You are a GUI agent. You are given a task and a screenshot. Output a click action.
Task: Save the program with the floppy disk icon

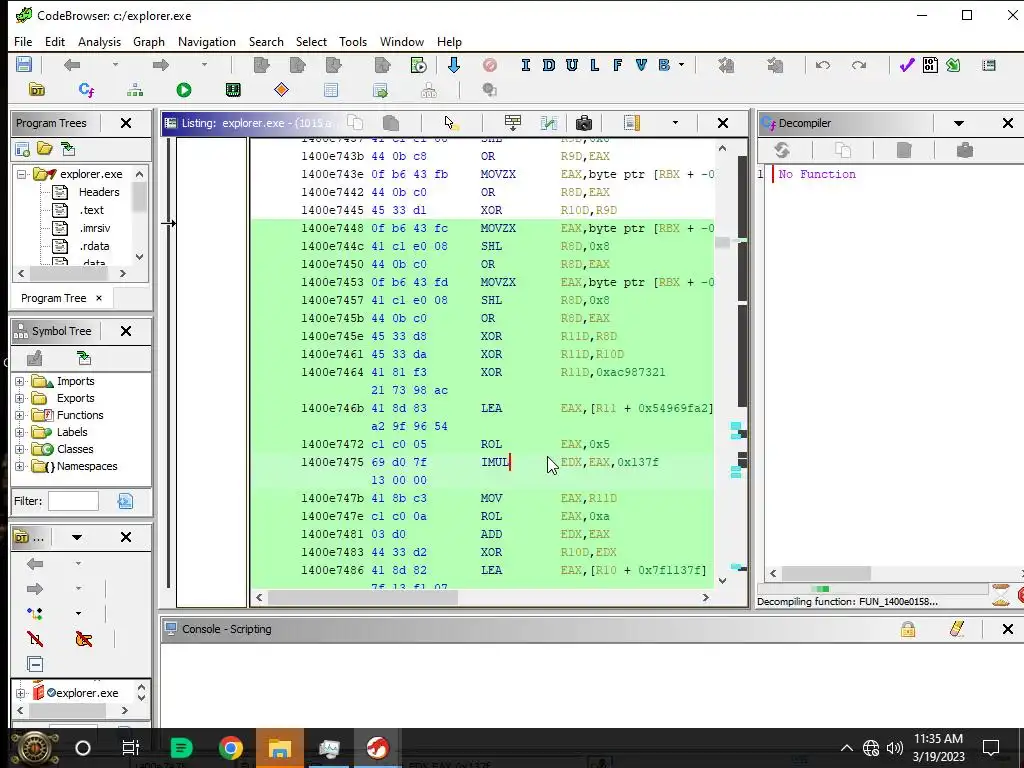(x=24, y=65)
